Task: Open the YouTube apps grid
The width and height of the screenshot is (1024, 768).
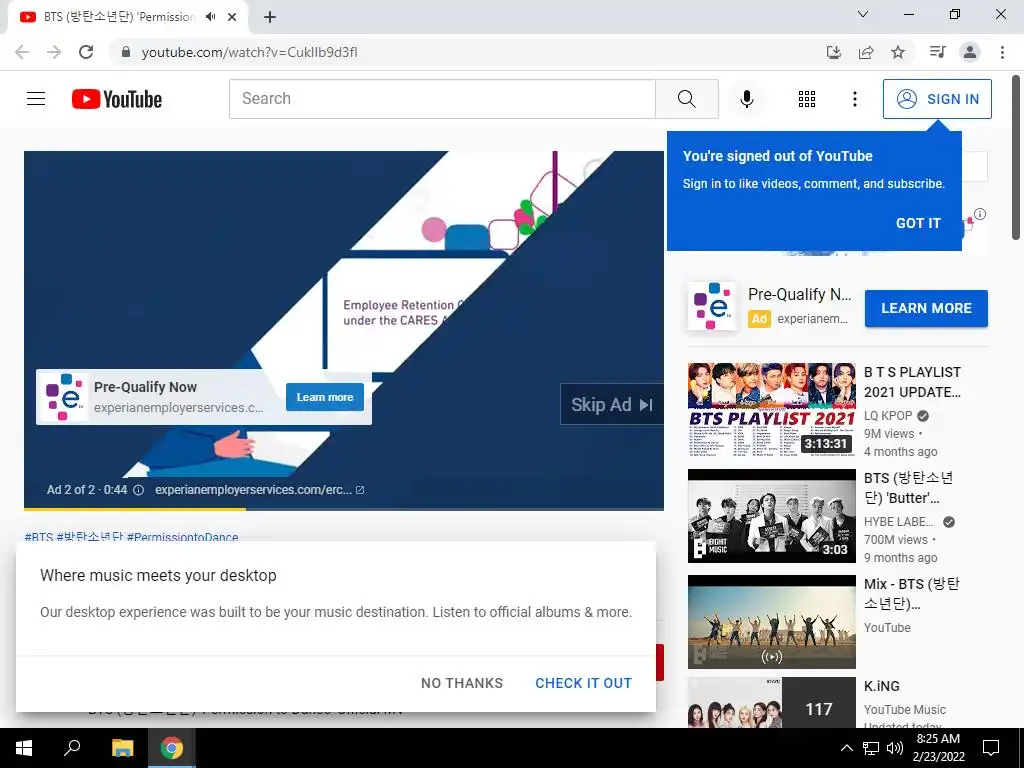Action: tap(807, 99)
